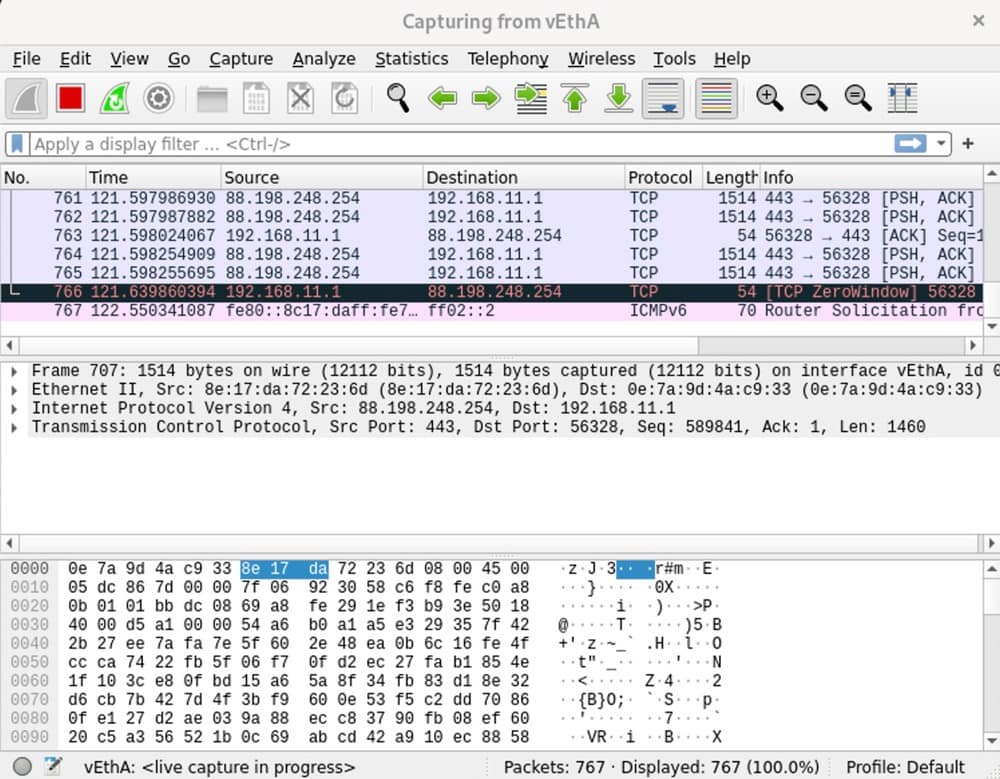Screen dimensions: 1000x779
Task: Expand the Transmission Control Protocol details
Action: pyautogui.click(x=13, y=427)
